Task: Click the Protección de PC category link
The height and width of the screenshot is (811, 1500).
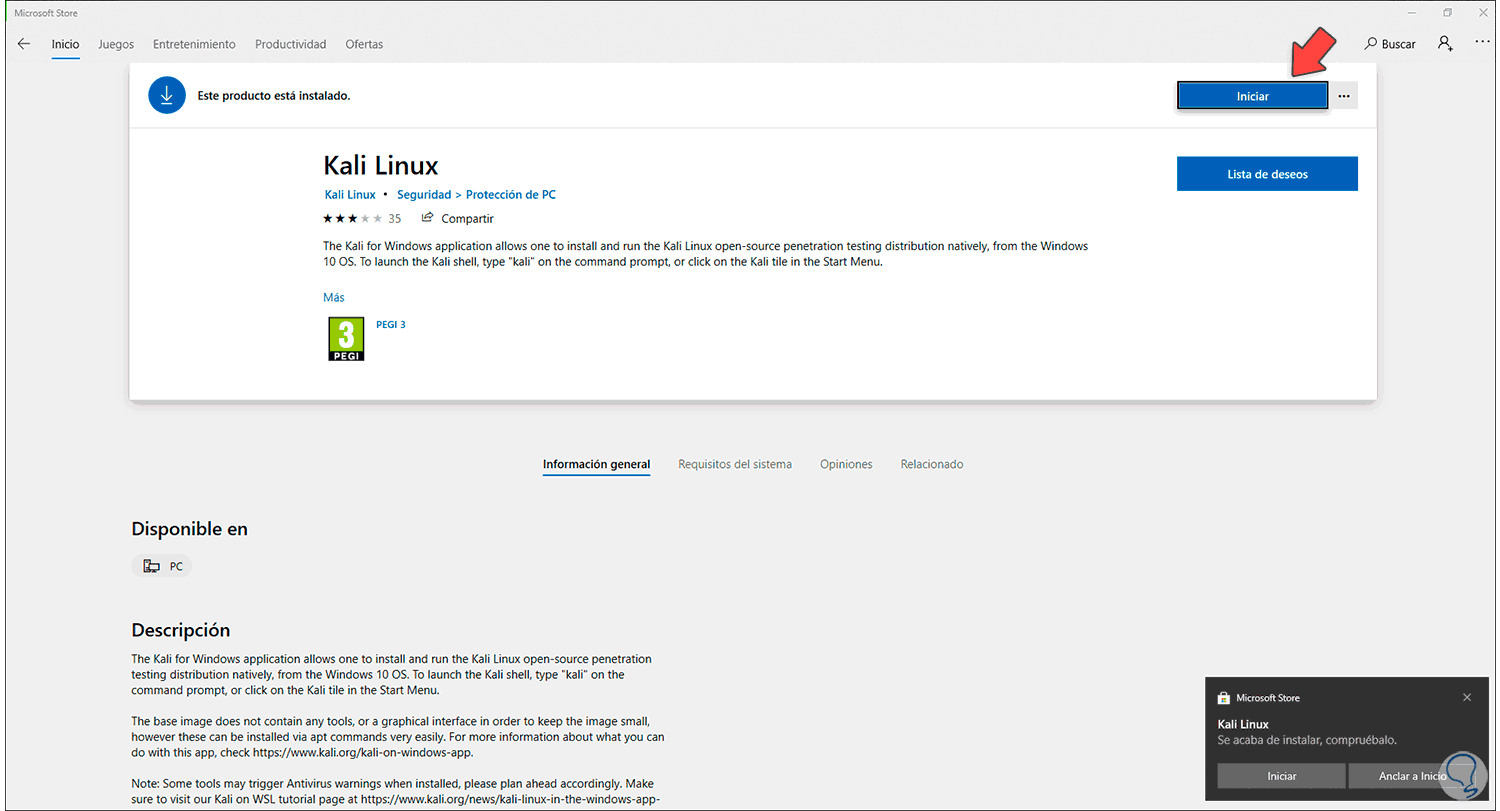Action: coord(511,195)
